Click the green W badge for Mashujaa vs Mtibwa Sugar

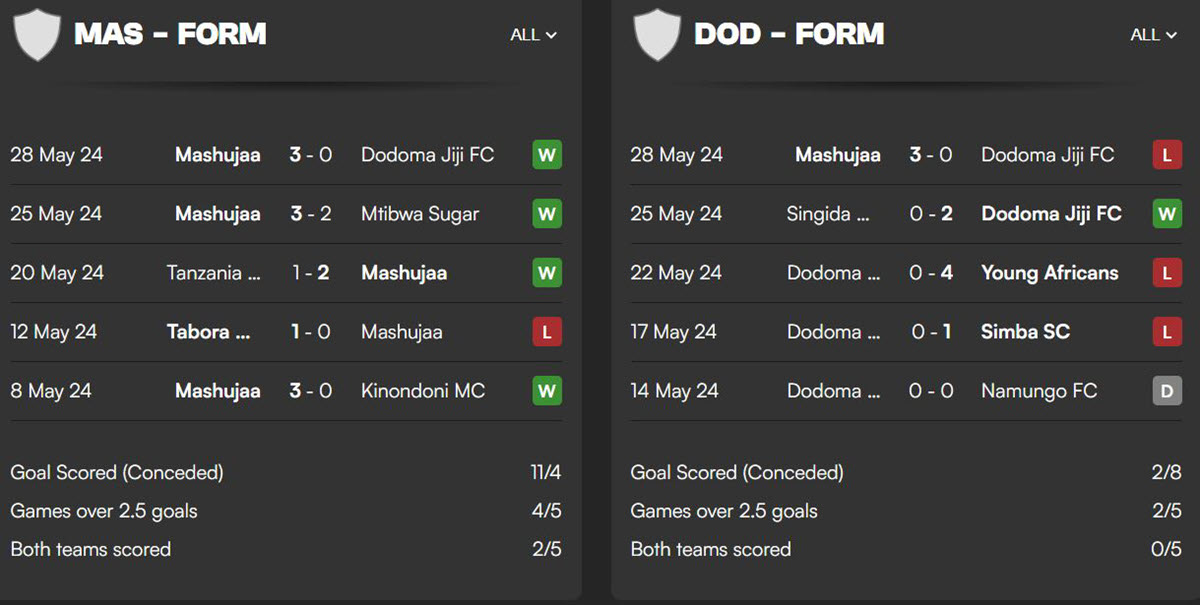[x=547, y=214]
